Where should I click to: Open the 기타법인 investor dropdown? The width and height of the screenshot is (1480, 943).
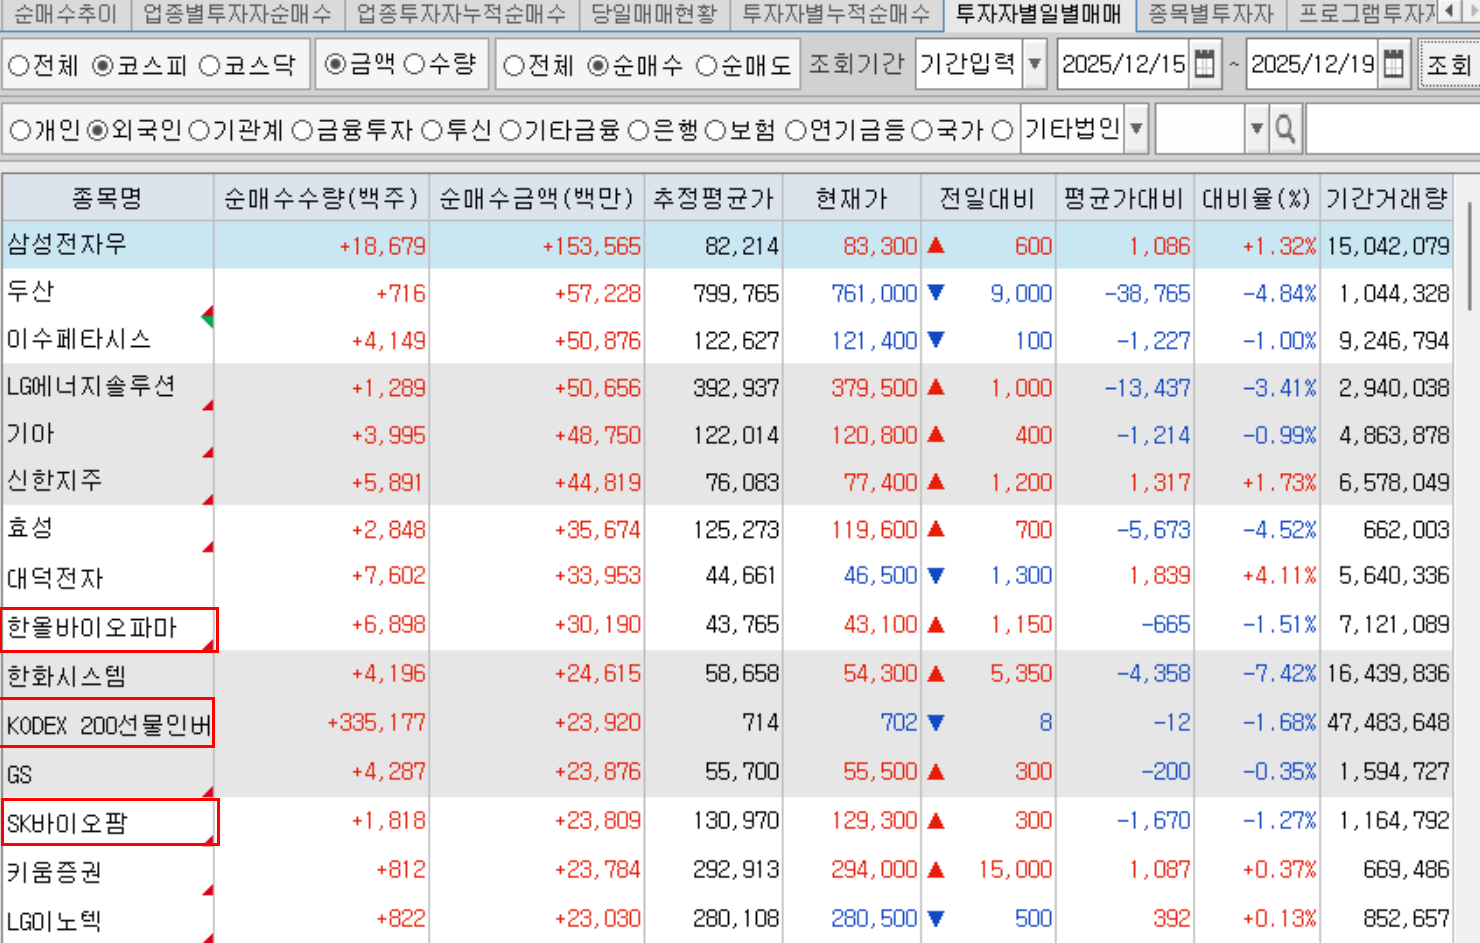coord(1136,129)
